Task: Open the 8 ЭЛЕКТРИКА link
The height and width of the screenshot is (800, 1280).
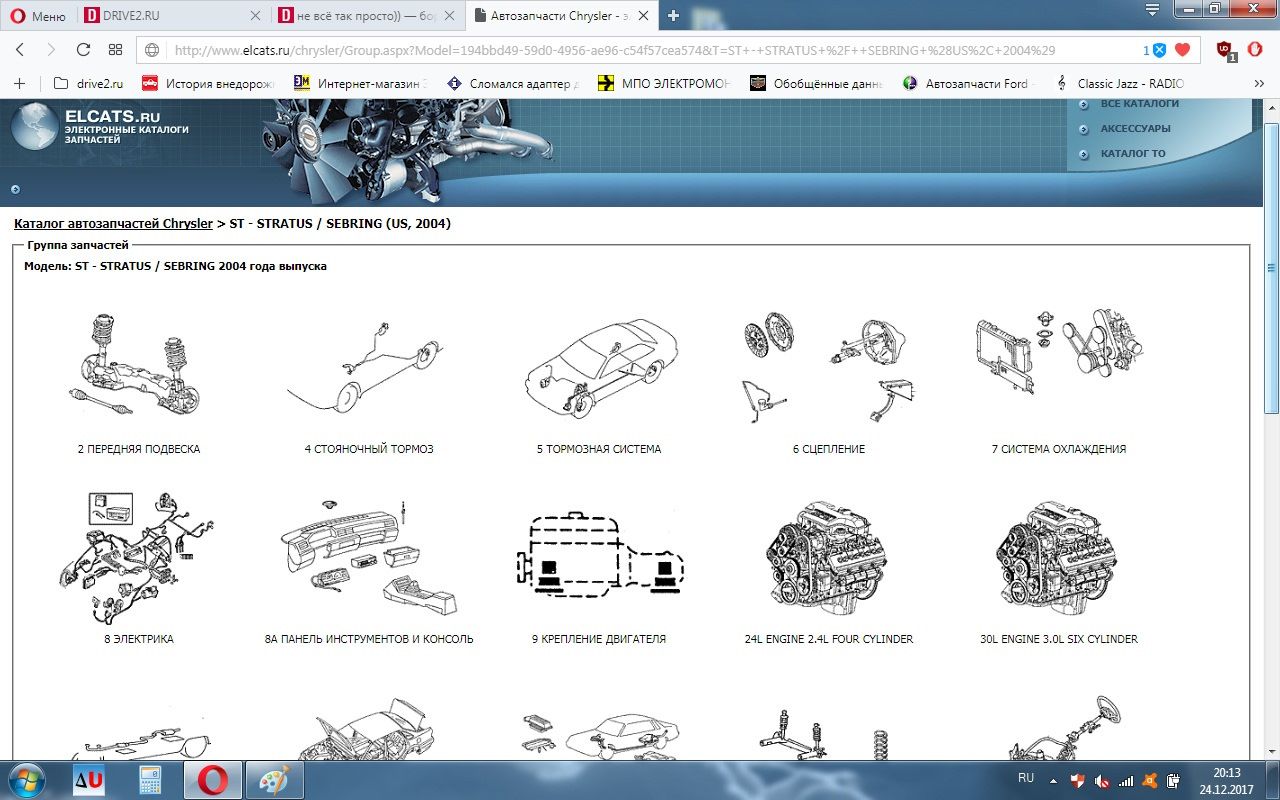Action: pos(139,639)
